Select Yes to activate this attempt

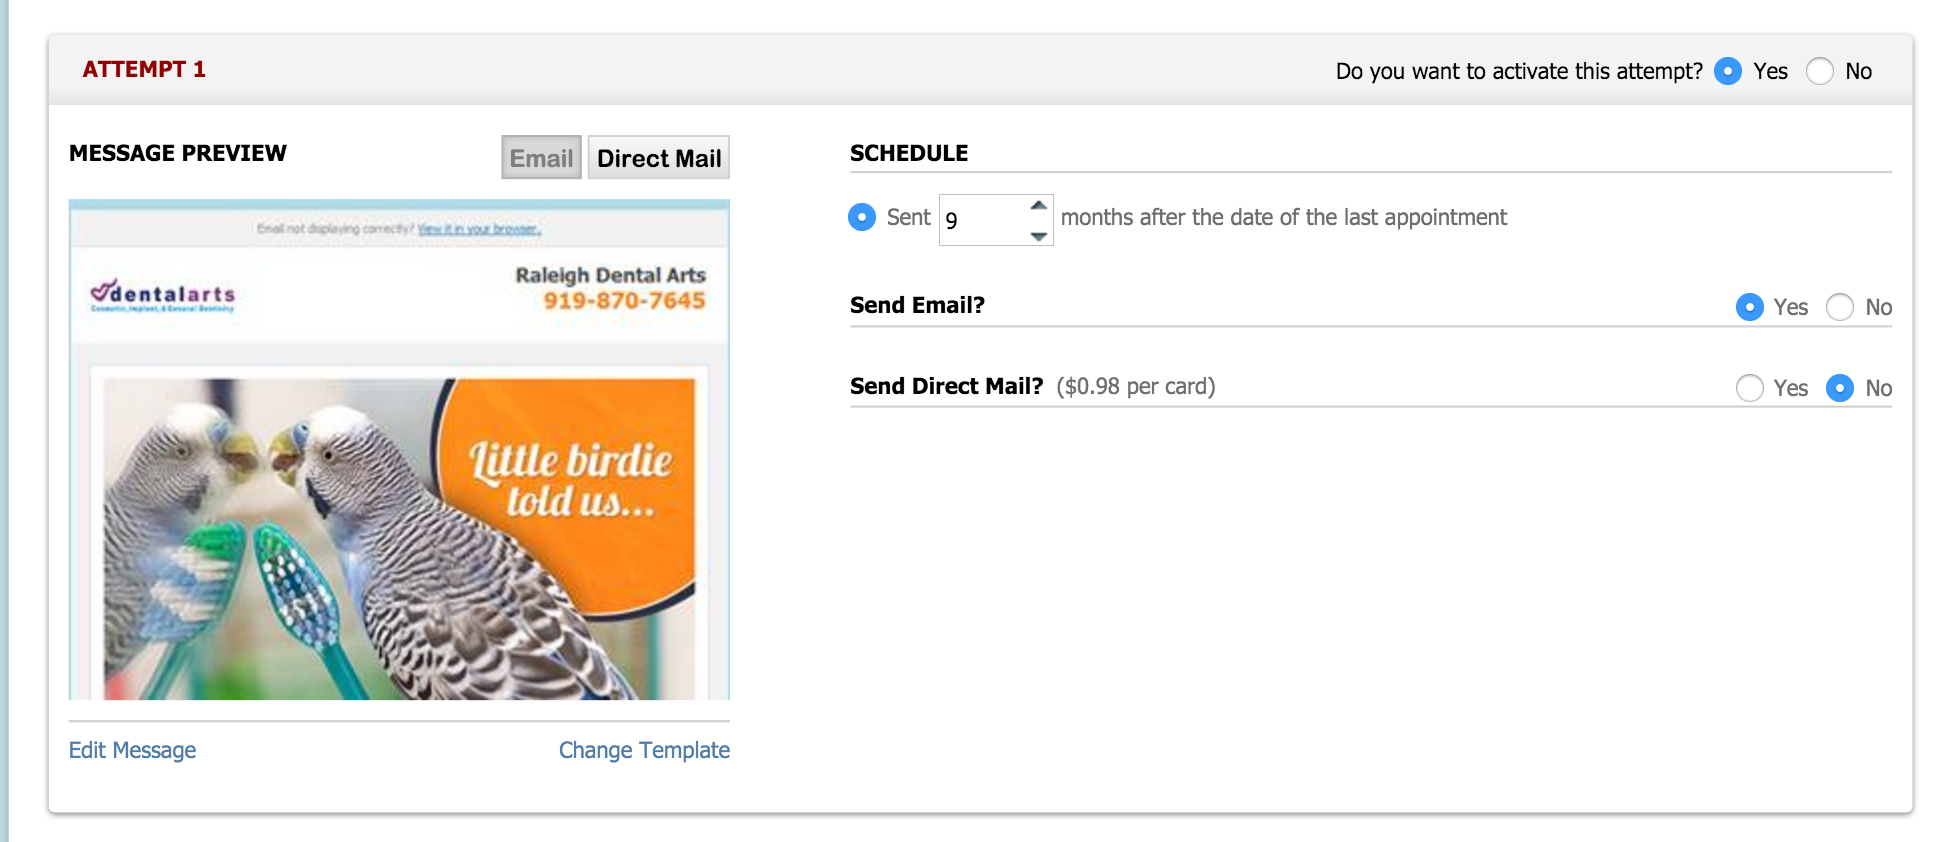coord(1727,71)
